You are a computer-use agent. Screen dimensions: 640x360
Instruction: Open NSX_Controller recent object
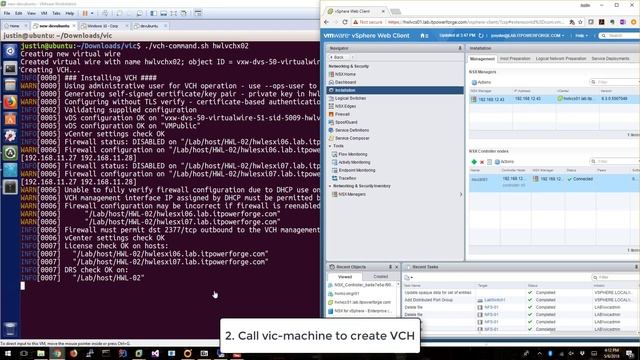pos(360,285)
